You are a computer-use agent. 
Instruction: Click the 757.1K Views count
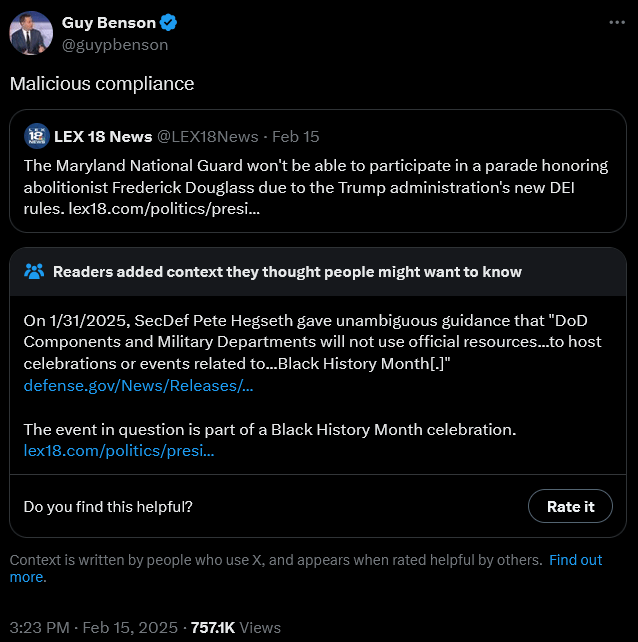pyautogui.click(x=237, y=627)
